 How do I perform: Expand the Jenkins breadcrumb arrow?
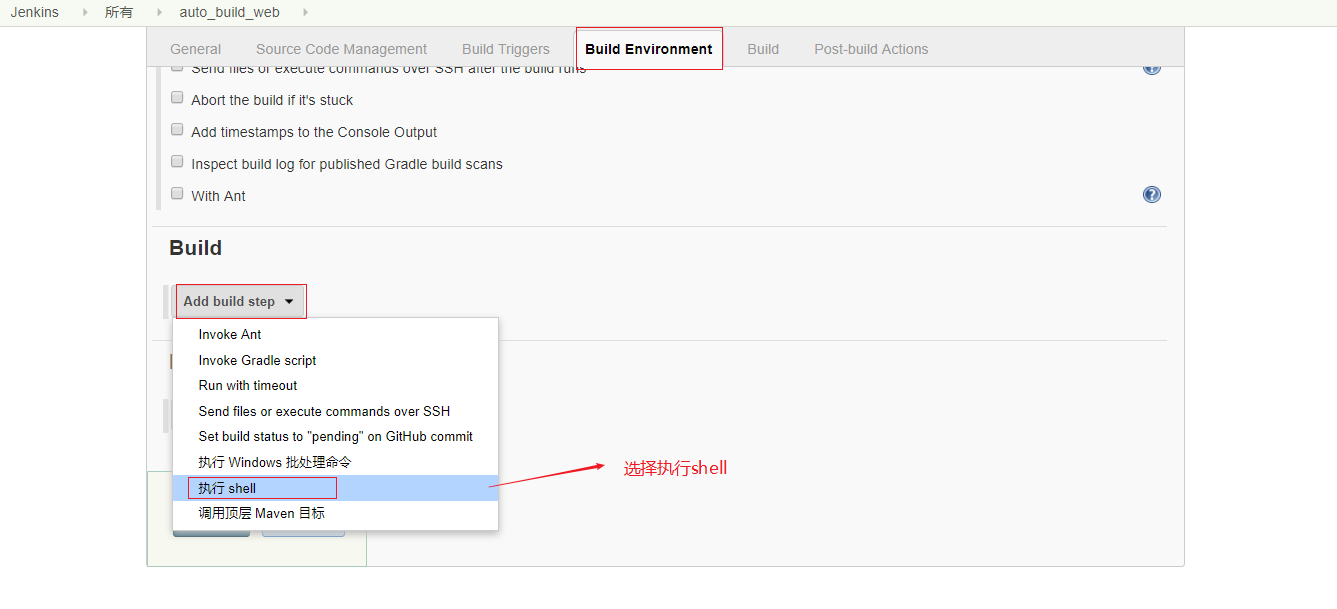[x=85, y=12]
